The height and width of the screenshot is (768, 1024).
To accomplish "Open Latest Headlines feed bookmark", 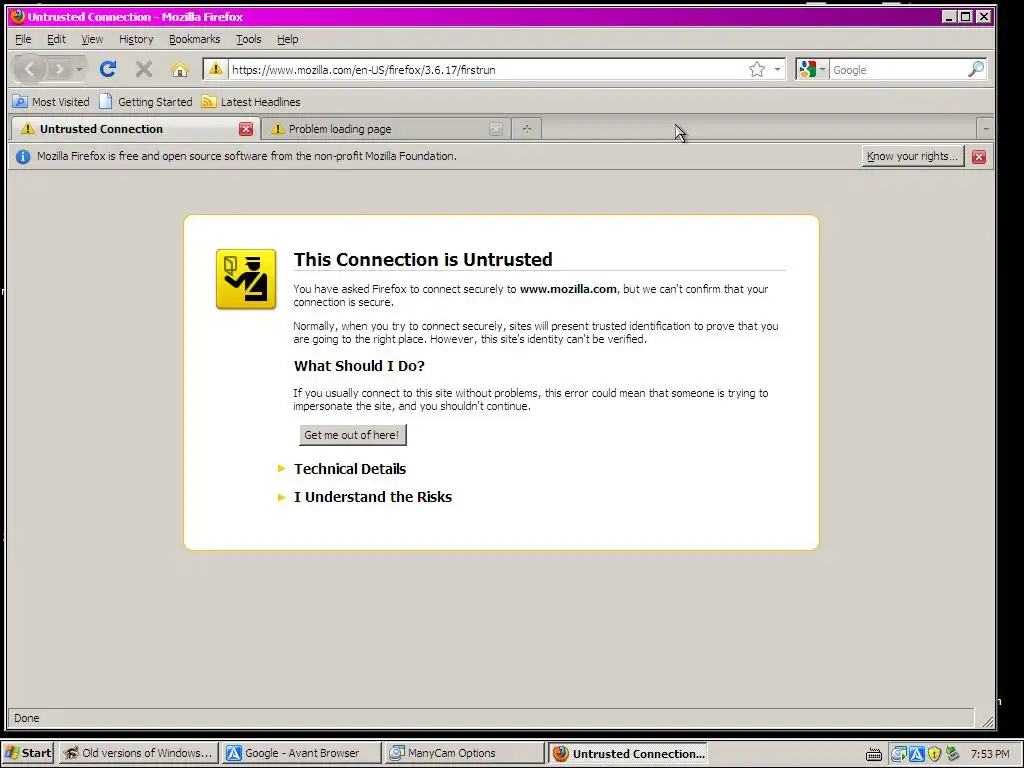I will [251, 102].
